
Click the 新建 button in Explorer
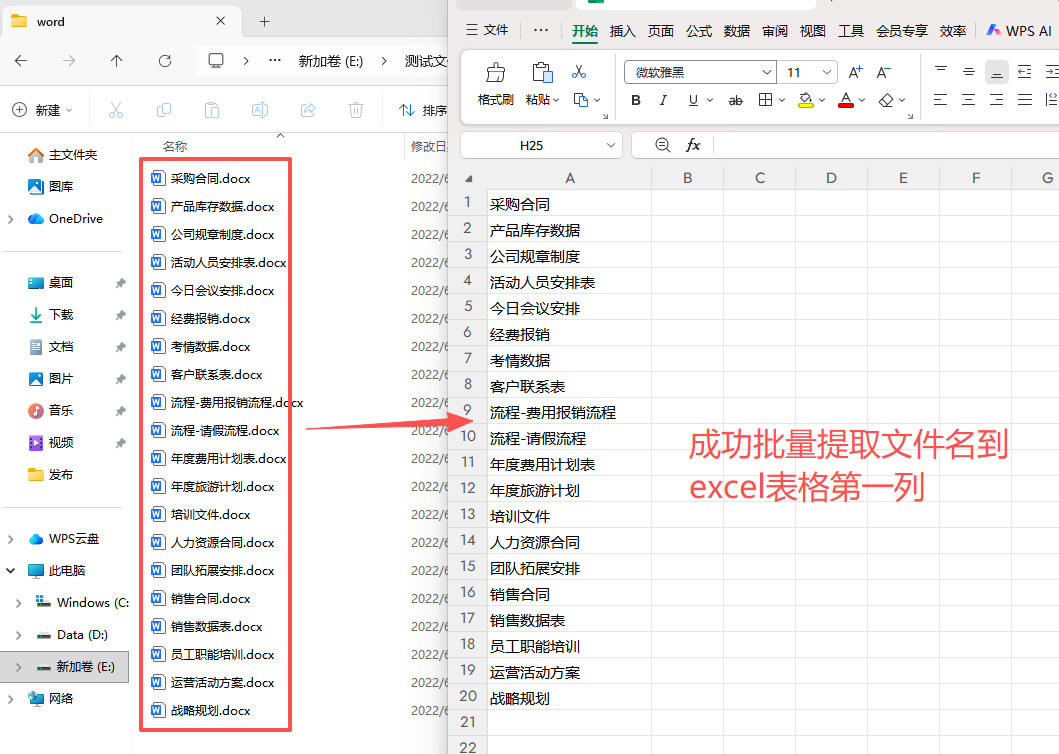click(x=42, y=109)
